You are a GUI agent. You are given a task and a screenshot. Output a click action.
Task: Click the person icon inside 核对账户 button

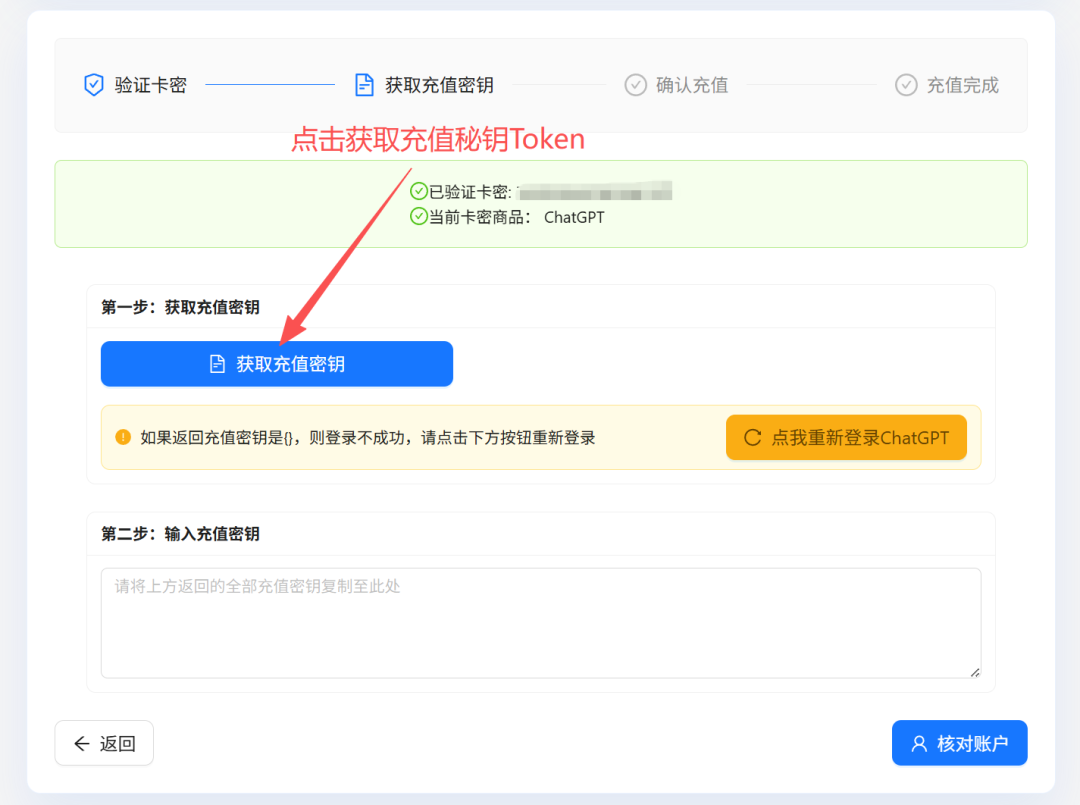coord(919,743)
